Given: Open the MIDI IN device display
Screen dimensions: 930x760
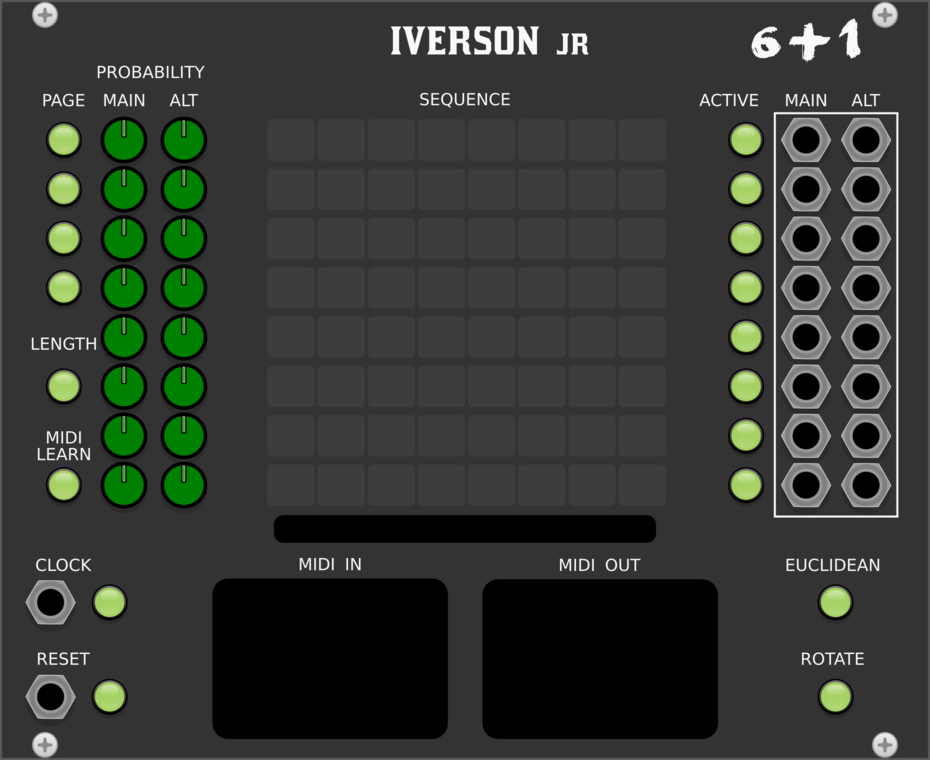Looking at the screenshot, I should (330, 659).
